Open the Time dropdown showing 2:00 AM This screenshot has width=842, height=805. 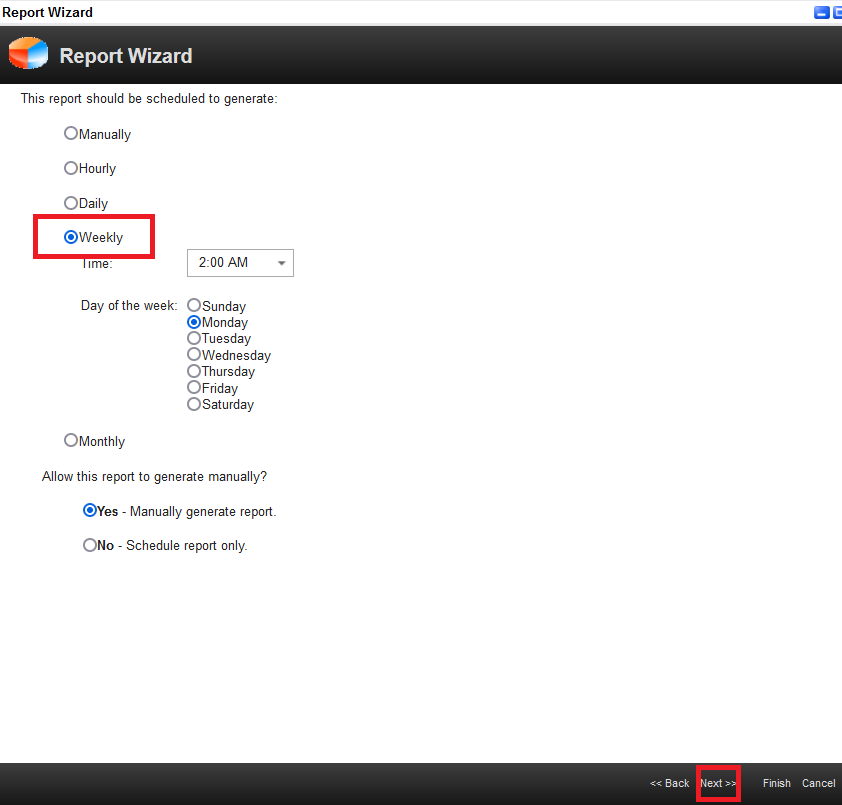[x=240, y=263]
